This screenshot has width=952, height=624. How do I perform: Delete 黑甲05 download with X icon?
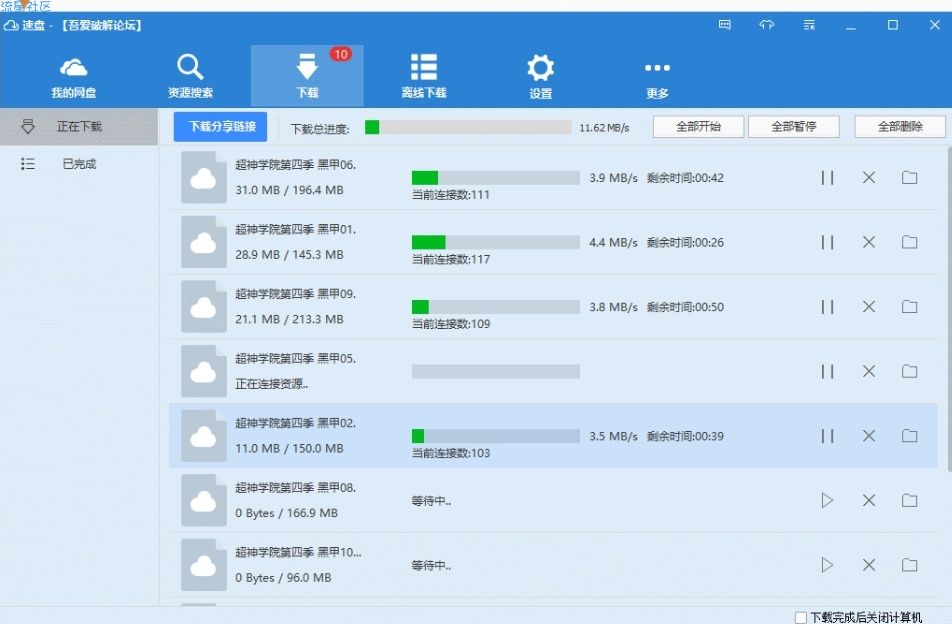[x=869, y=371]
